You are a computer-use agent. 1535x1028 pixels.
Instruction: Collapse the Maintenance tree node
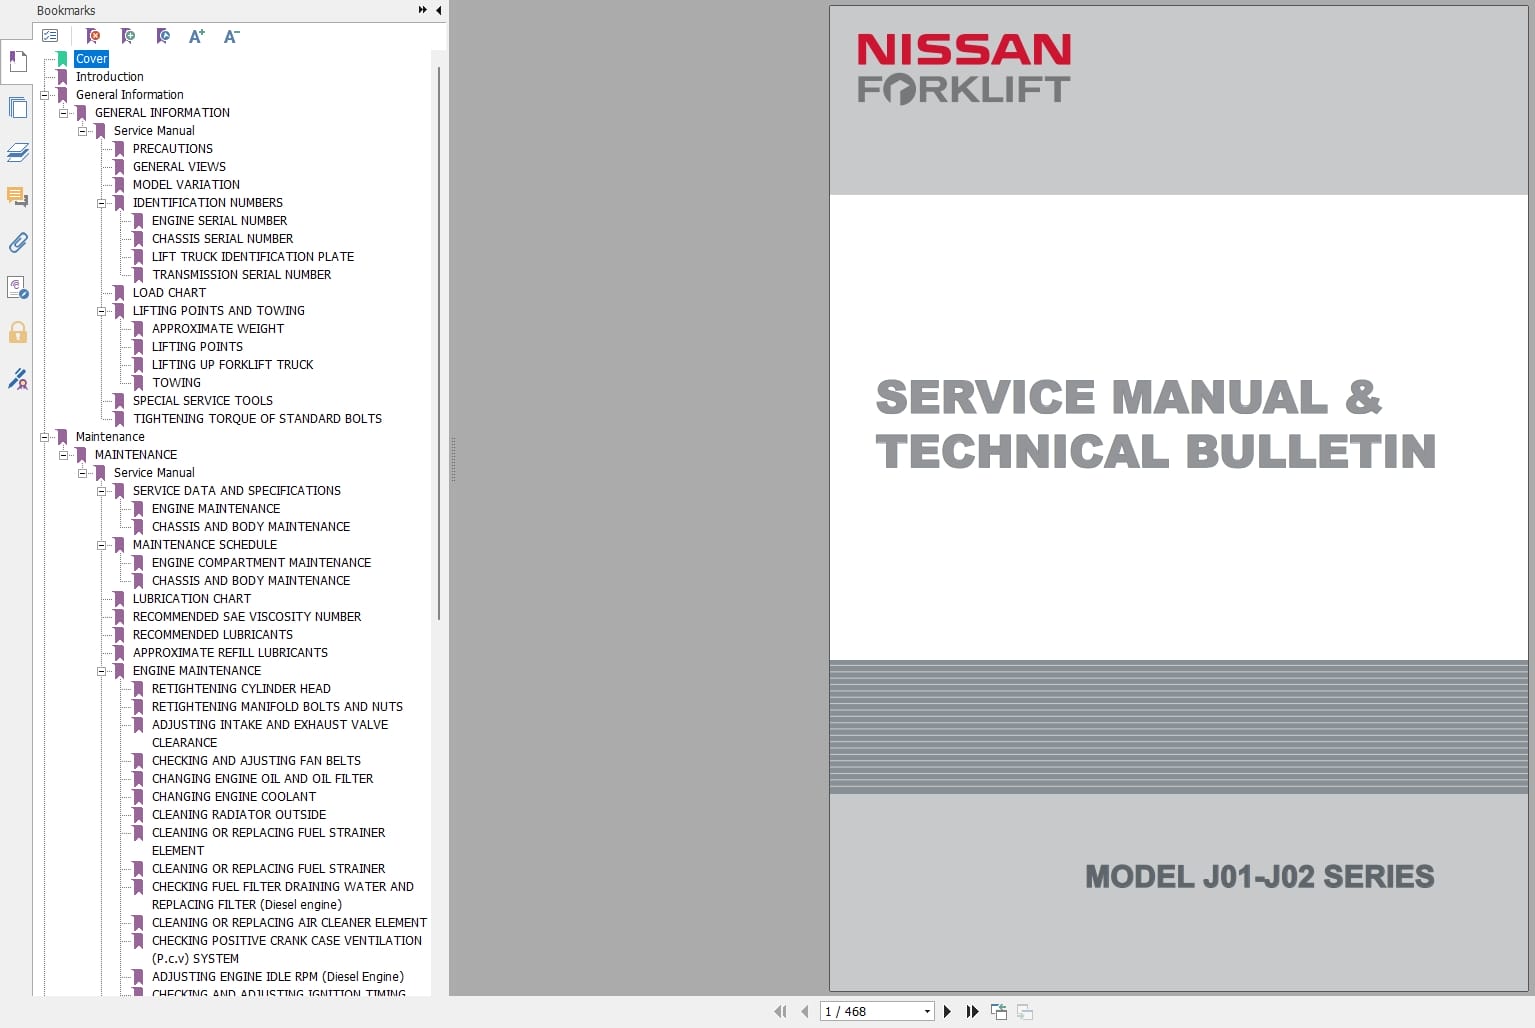(x=44, y=437)
